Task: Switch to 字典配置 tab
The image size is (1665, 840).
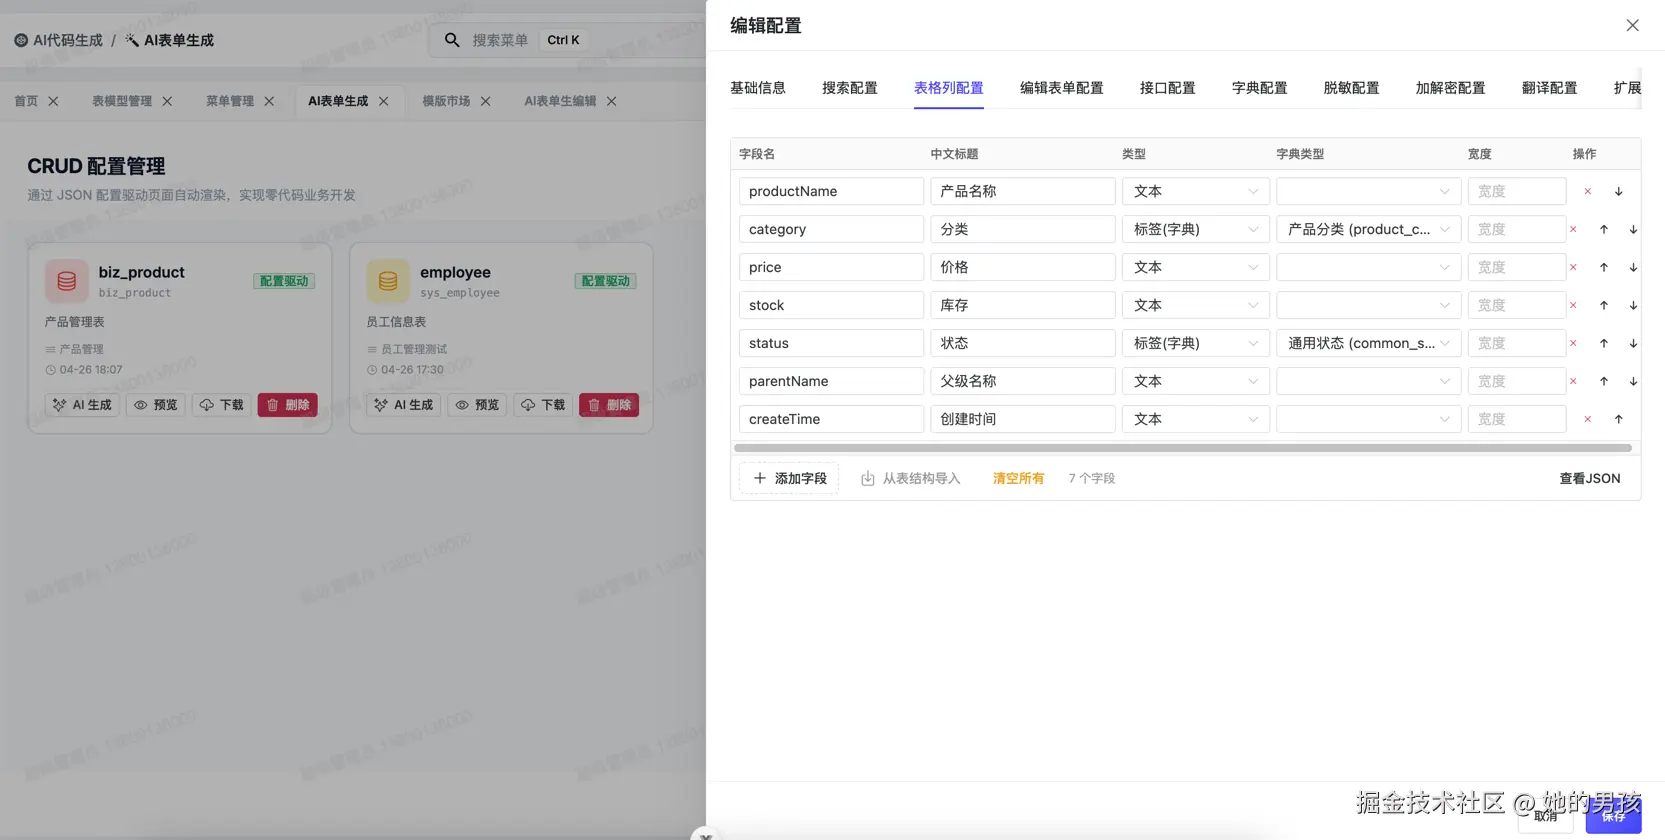Action: click(1259, 88)
